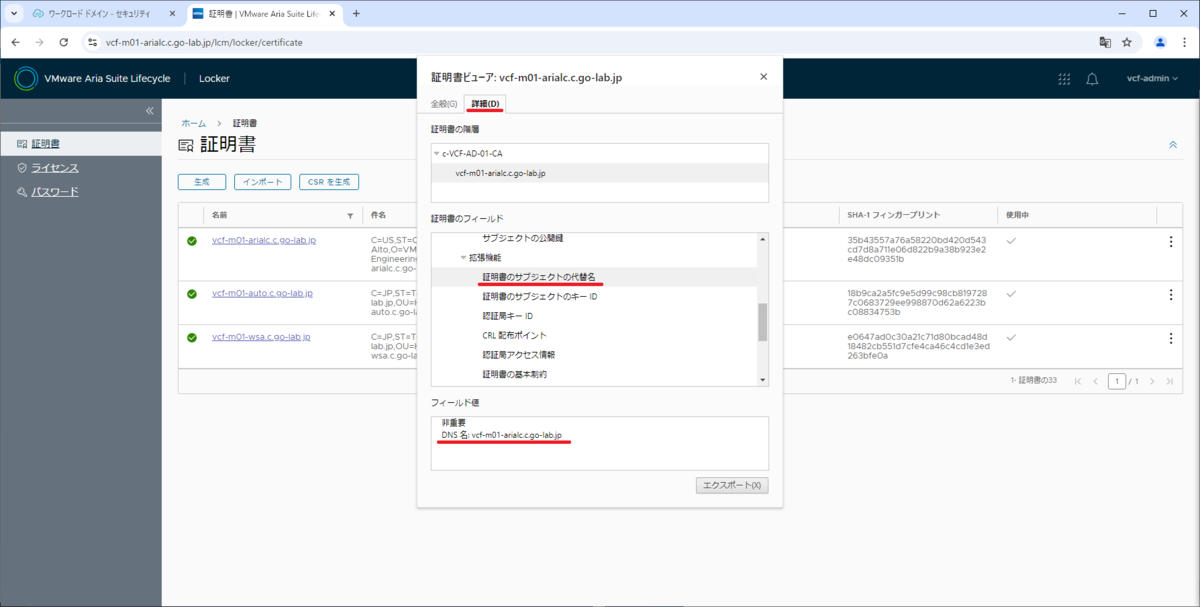
Task: Collapse the c-VCF-AD-01-CA hierarchy node
Action: pyautogui.click(x=437, y=154)
